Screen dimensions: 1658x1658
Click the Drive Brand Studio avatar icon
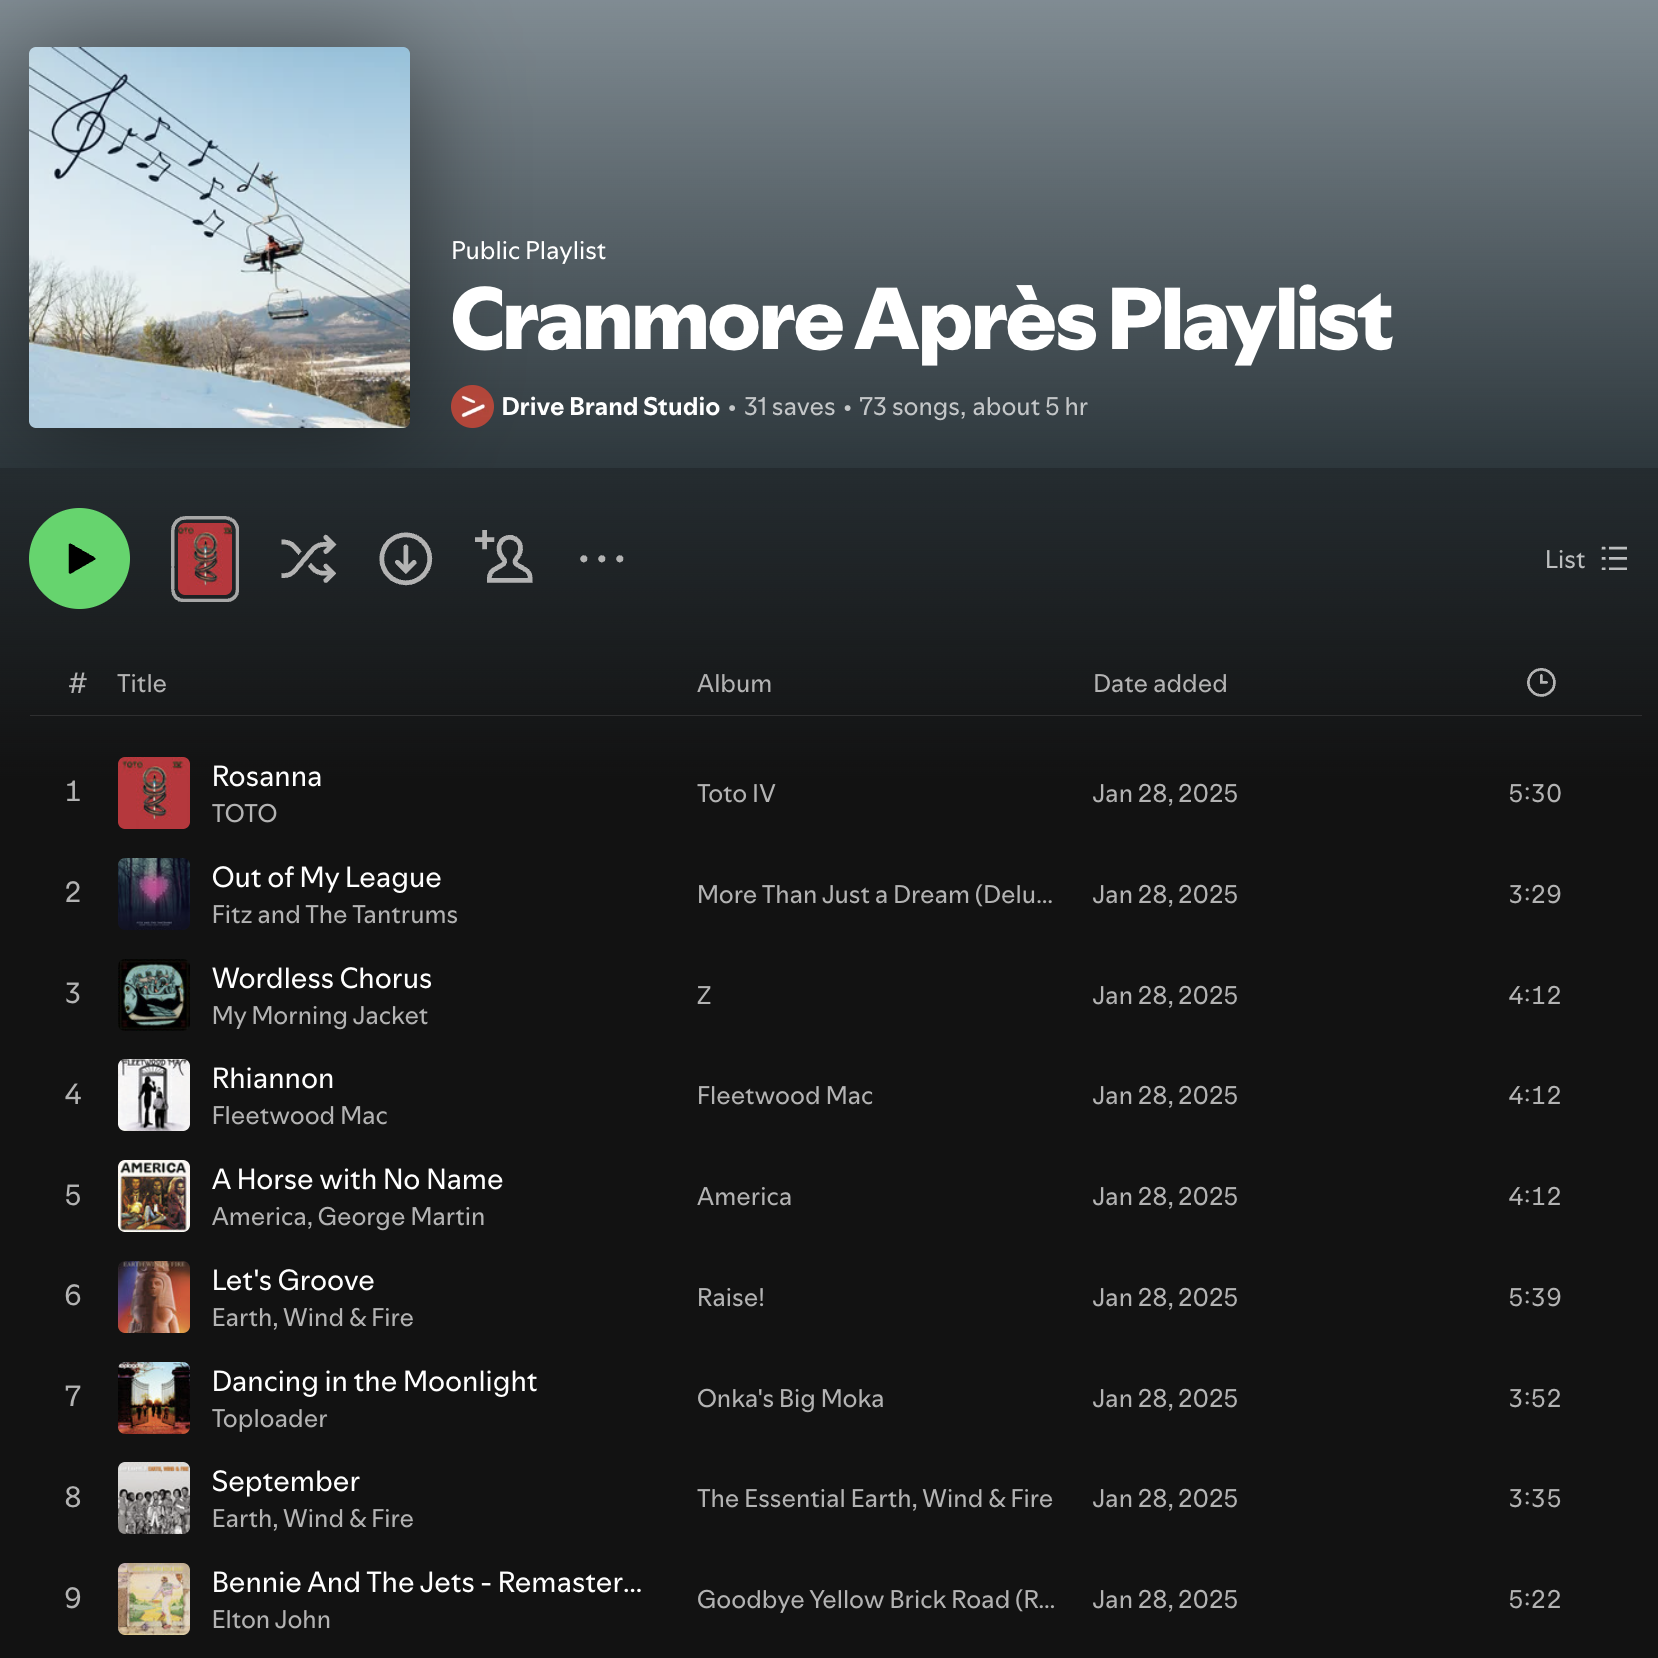[x=472, y=407]
